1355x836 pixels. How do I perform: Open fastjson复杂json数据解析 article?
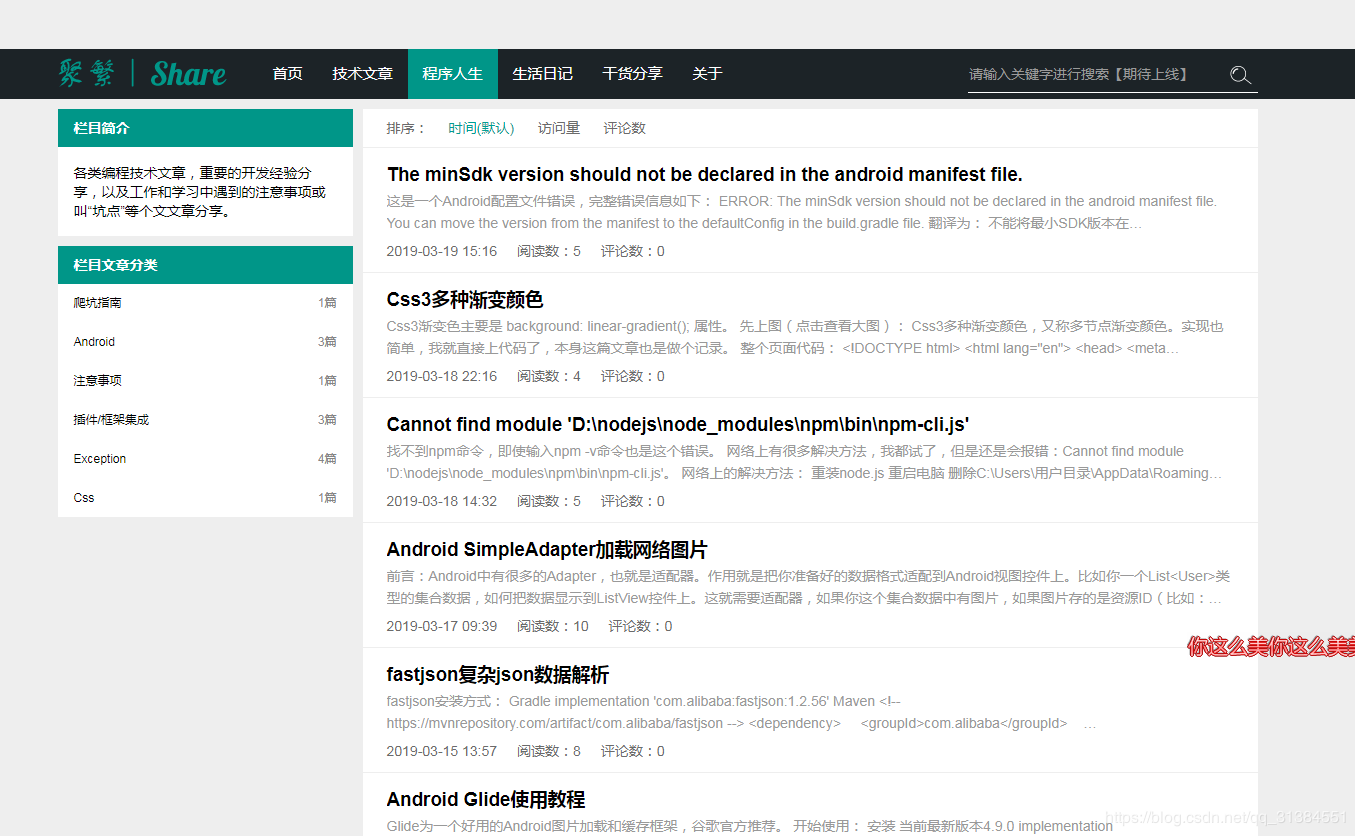coord(498,675)
